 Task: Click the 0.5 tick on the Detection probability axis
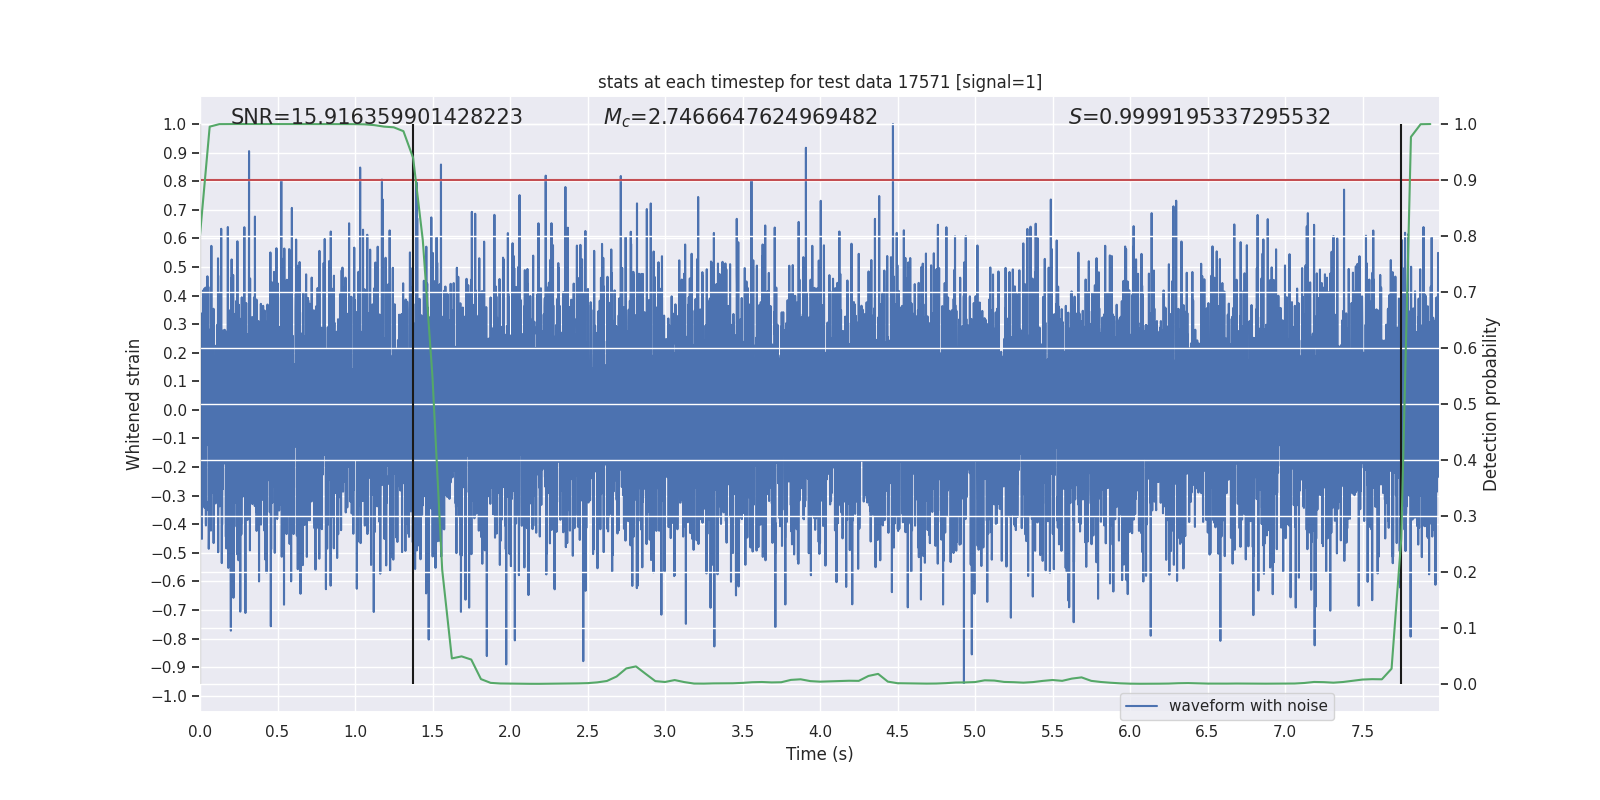pyautogui.click(x=1465, y=404)
